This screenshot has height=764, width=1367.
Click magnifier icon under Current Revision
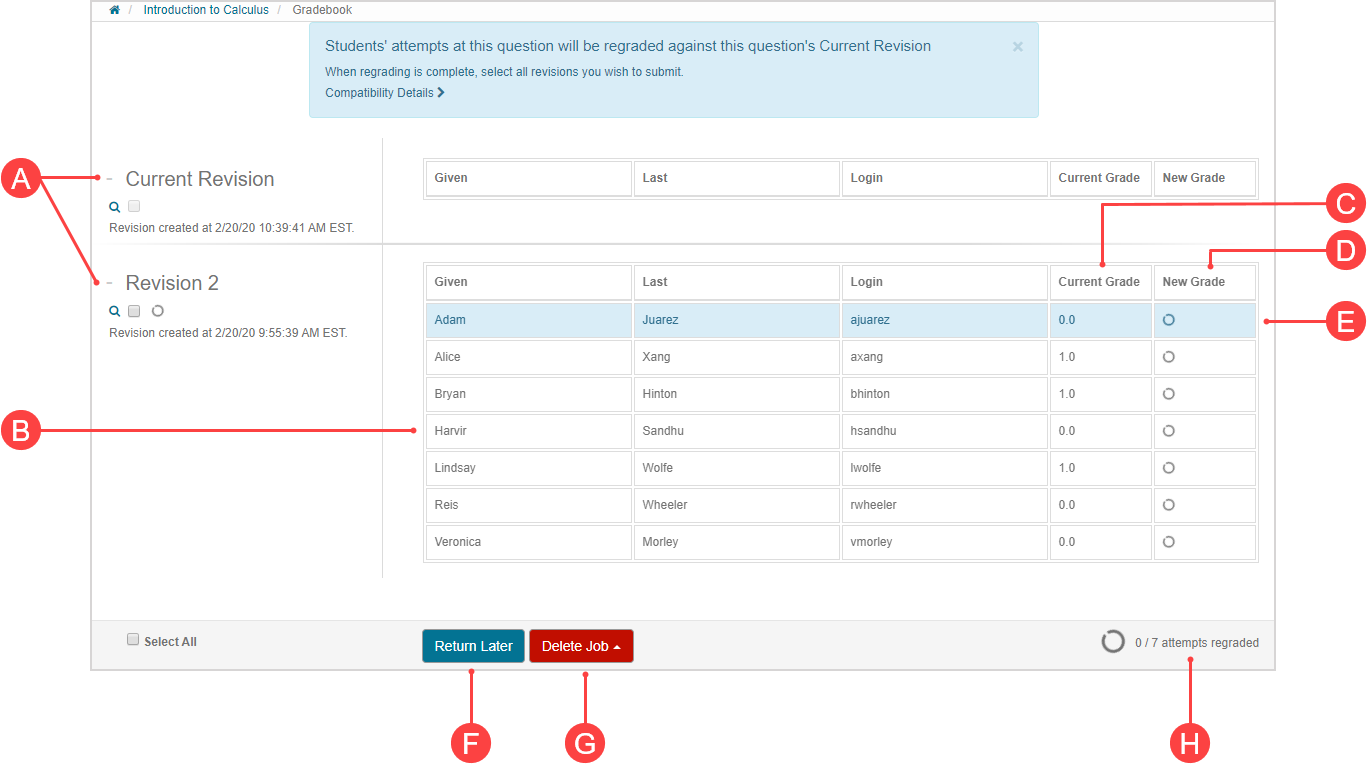[x=114, y=207]
